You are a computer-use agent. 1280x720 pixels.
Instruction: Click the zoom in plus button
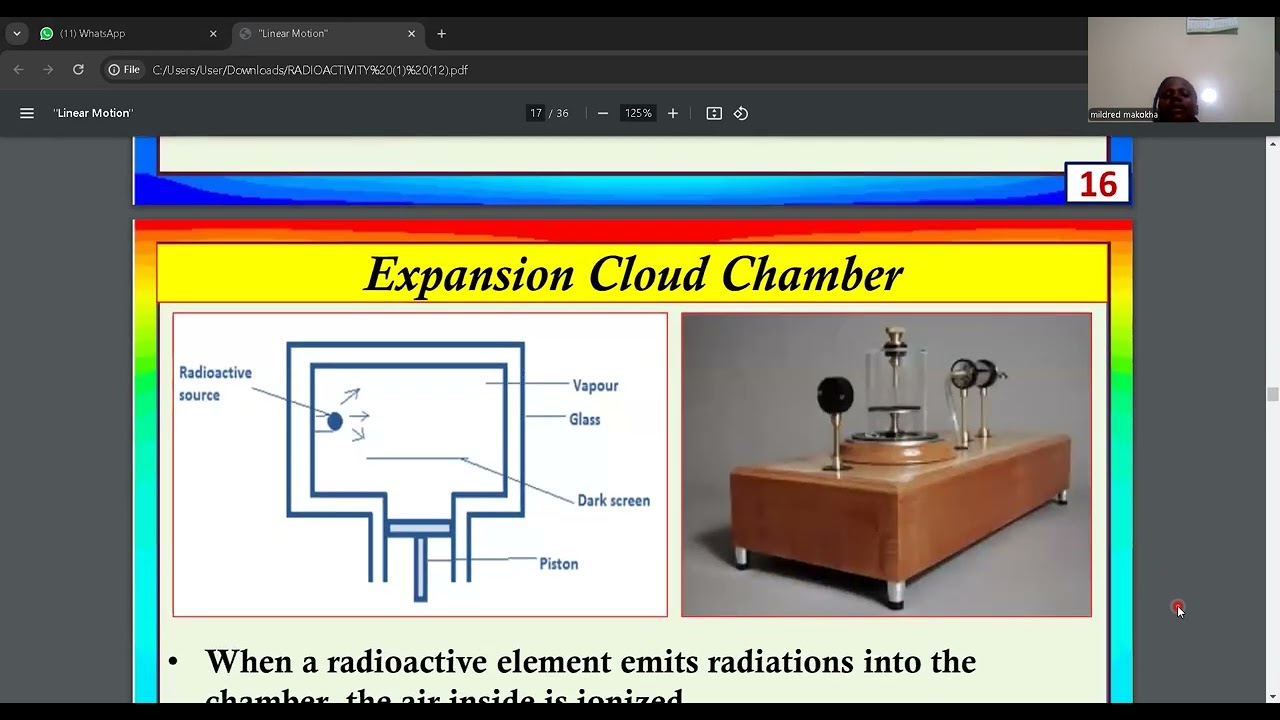673,113
